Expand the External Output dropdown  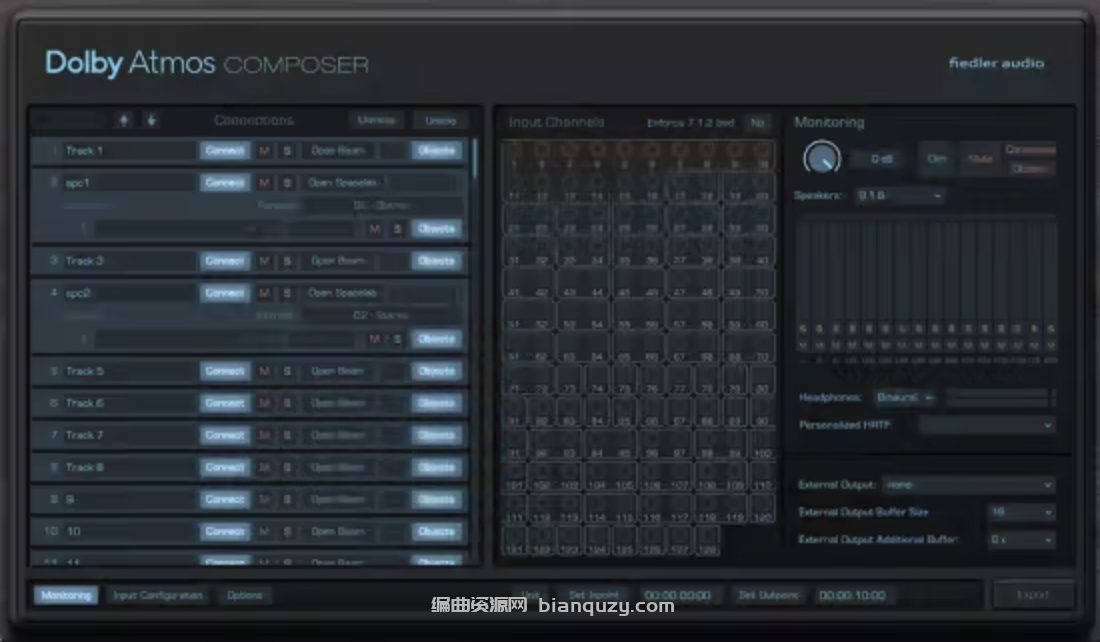pyautogui.click(x=970, y=485)
